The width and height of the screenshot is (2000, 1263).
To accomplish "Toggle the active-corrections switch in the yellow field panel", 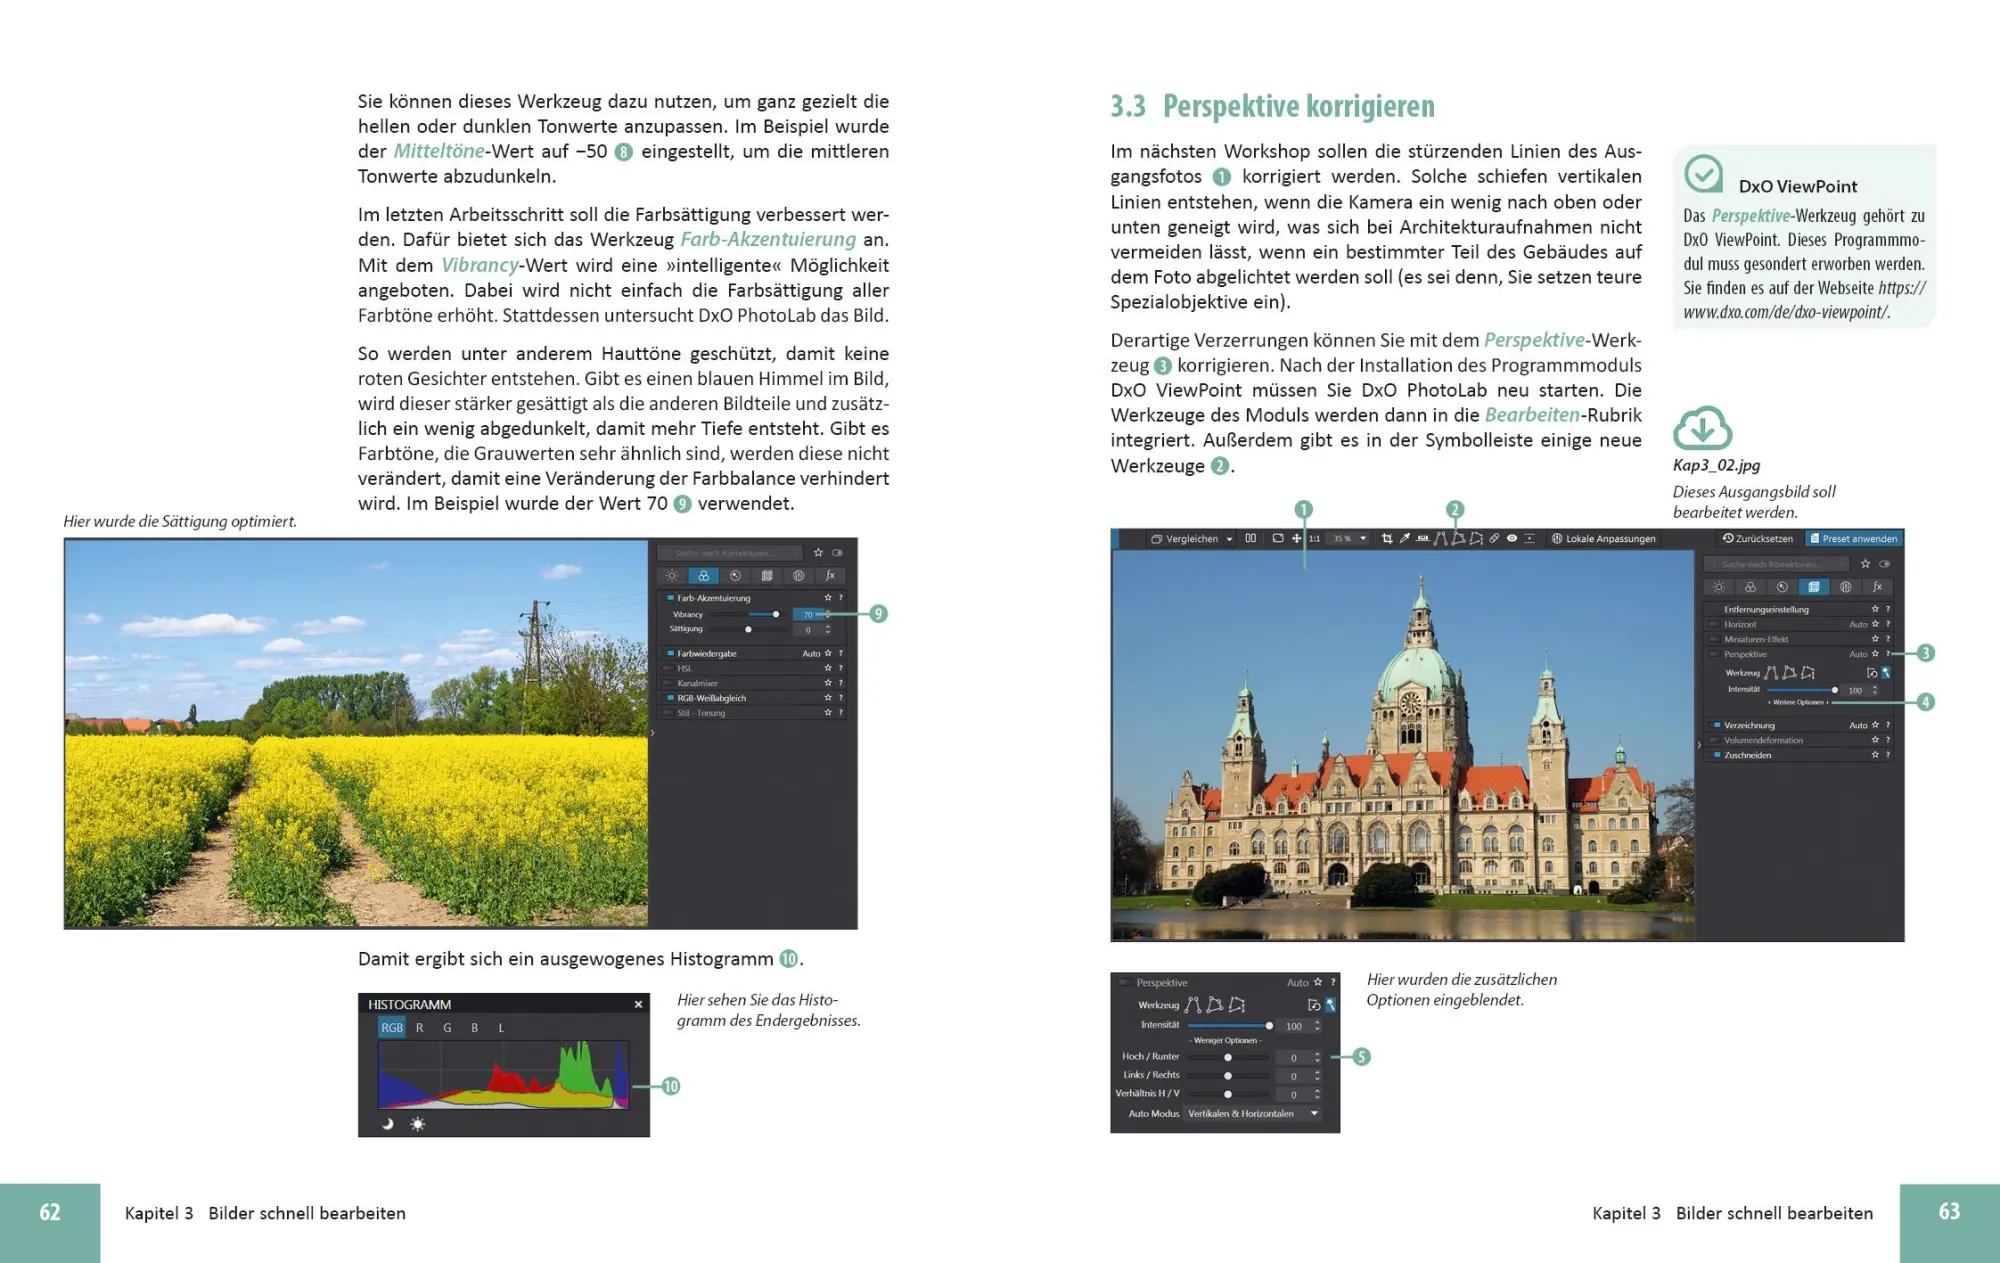I will coord(837,553).
